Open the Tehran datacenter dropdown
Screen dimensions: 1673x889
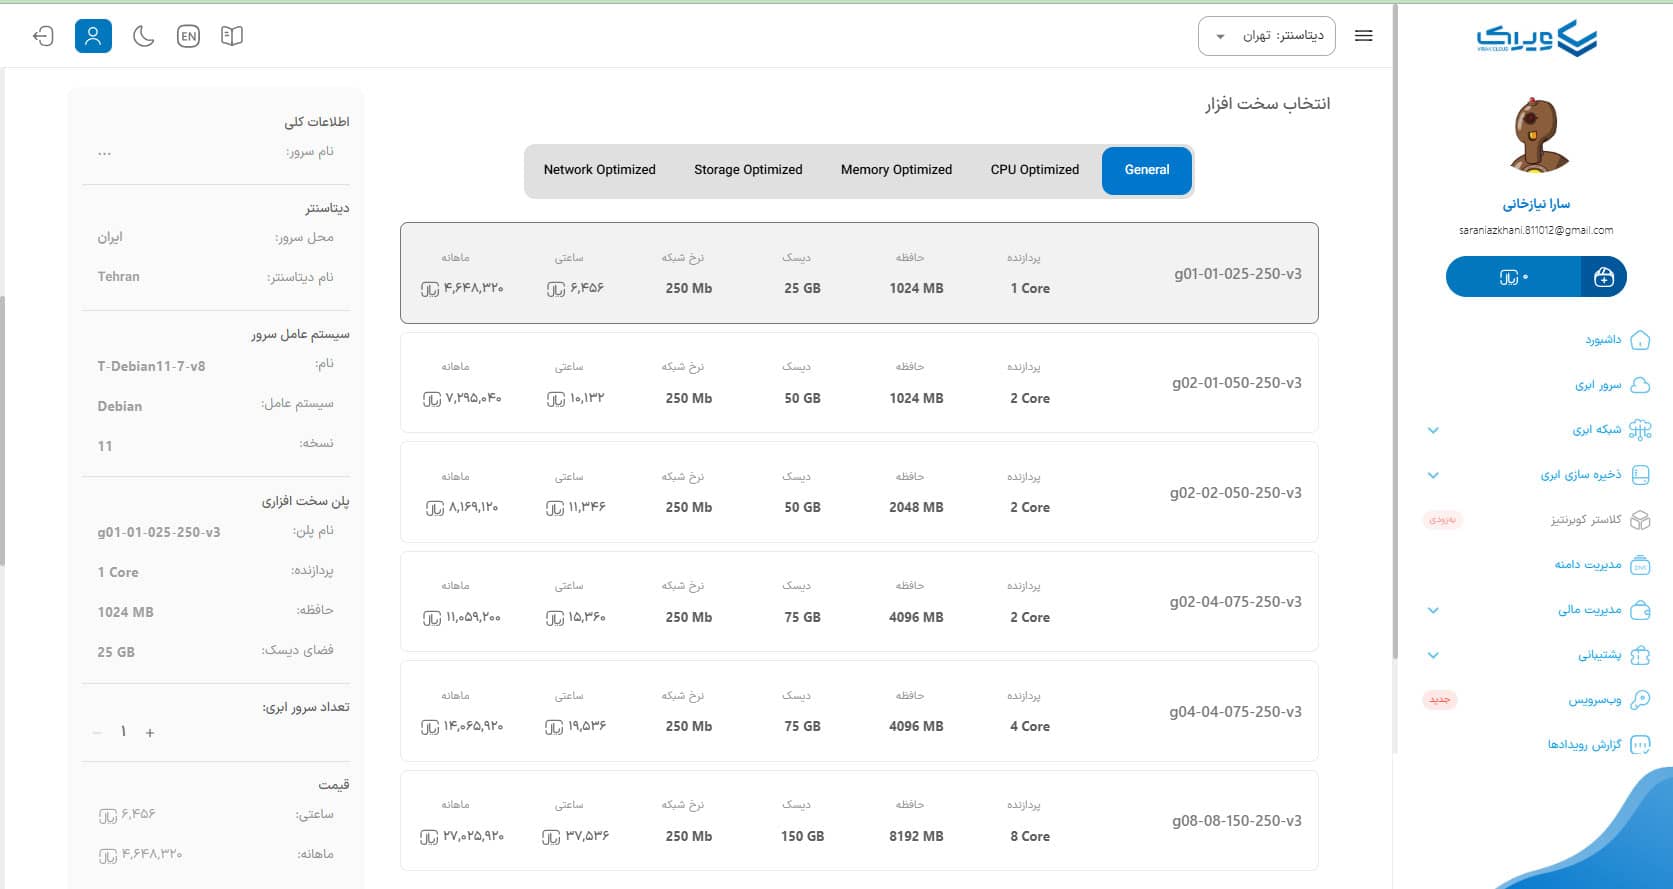click(x=1269, y=36)
